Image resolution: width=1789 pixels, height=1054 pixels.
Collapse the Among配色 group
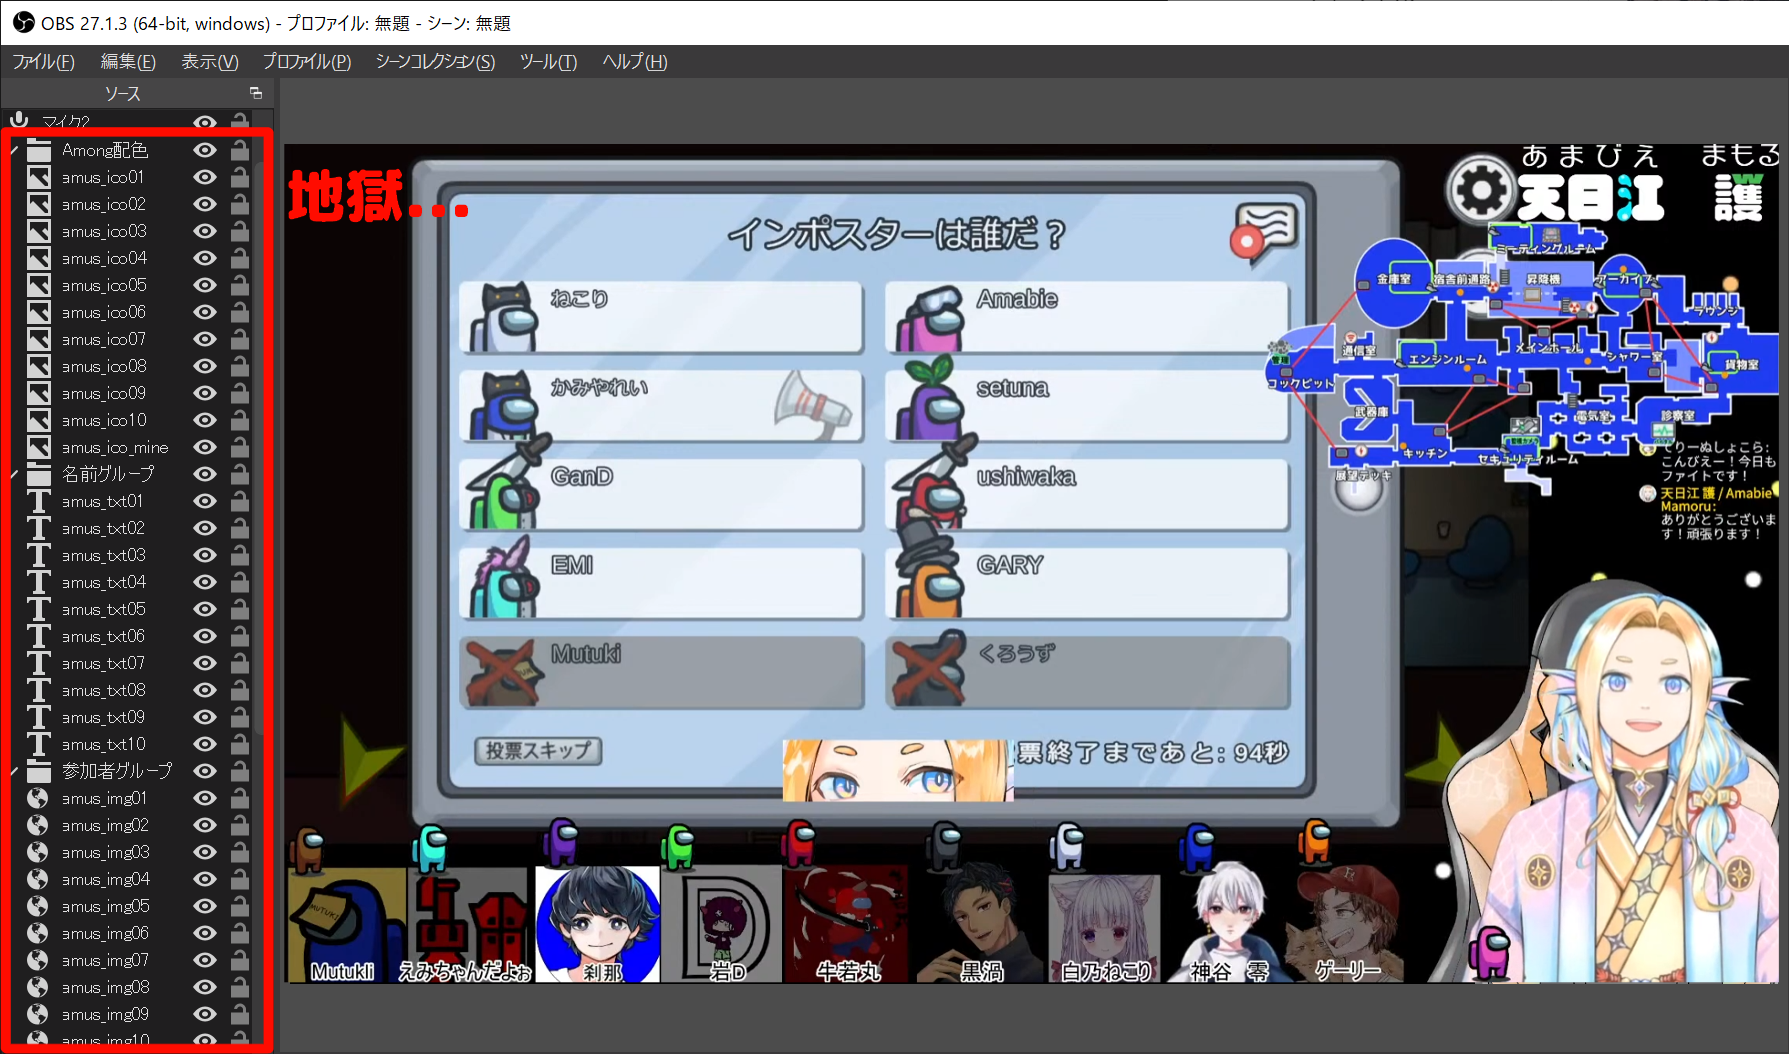pyautogui.click(x=14, y=150)
